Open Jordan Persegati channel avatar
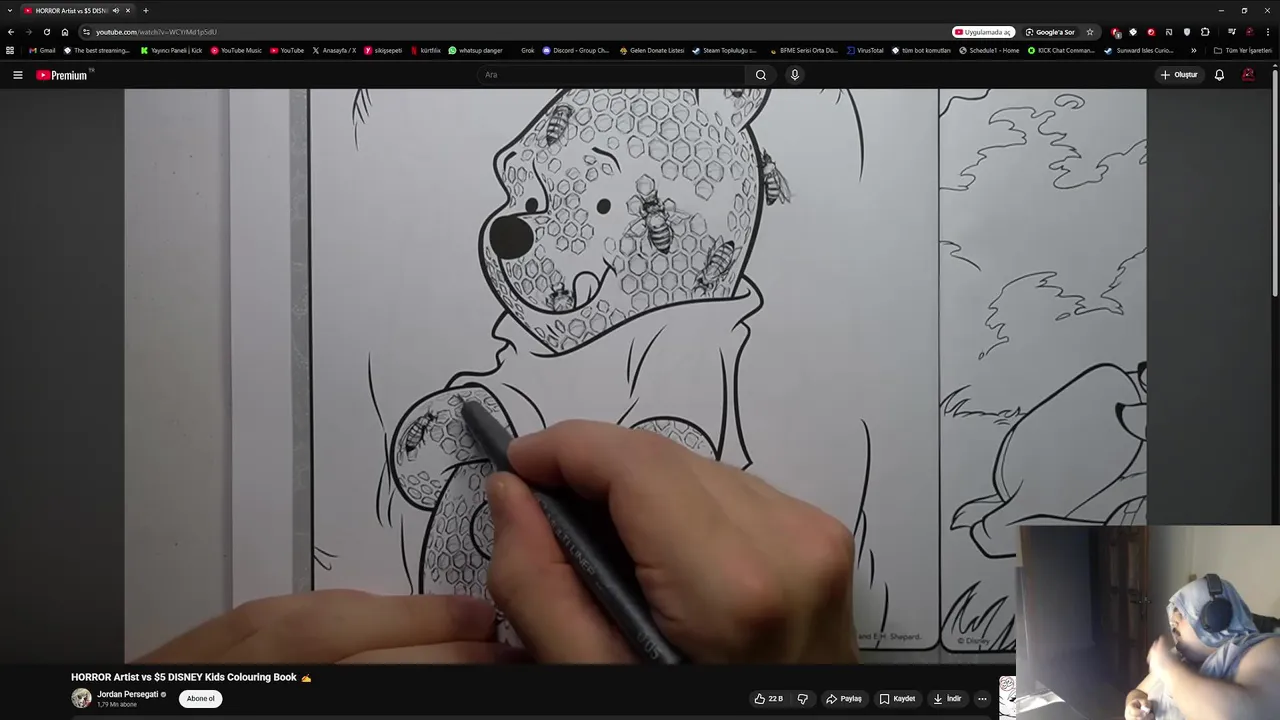The width and height of the screenshot is (1280, 720). click(81, 698)
